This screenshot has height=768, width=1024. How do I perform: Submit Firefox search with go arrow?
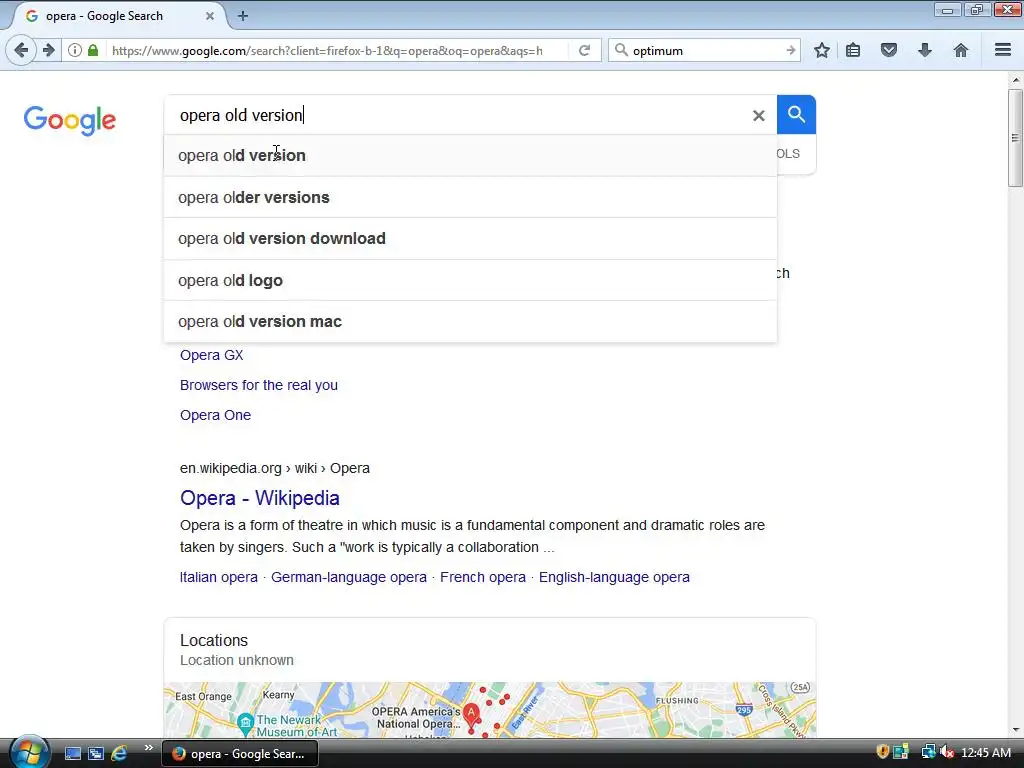point(791,50)
